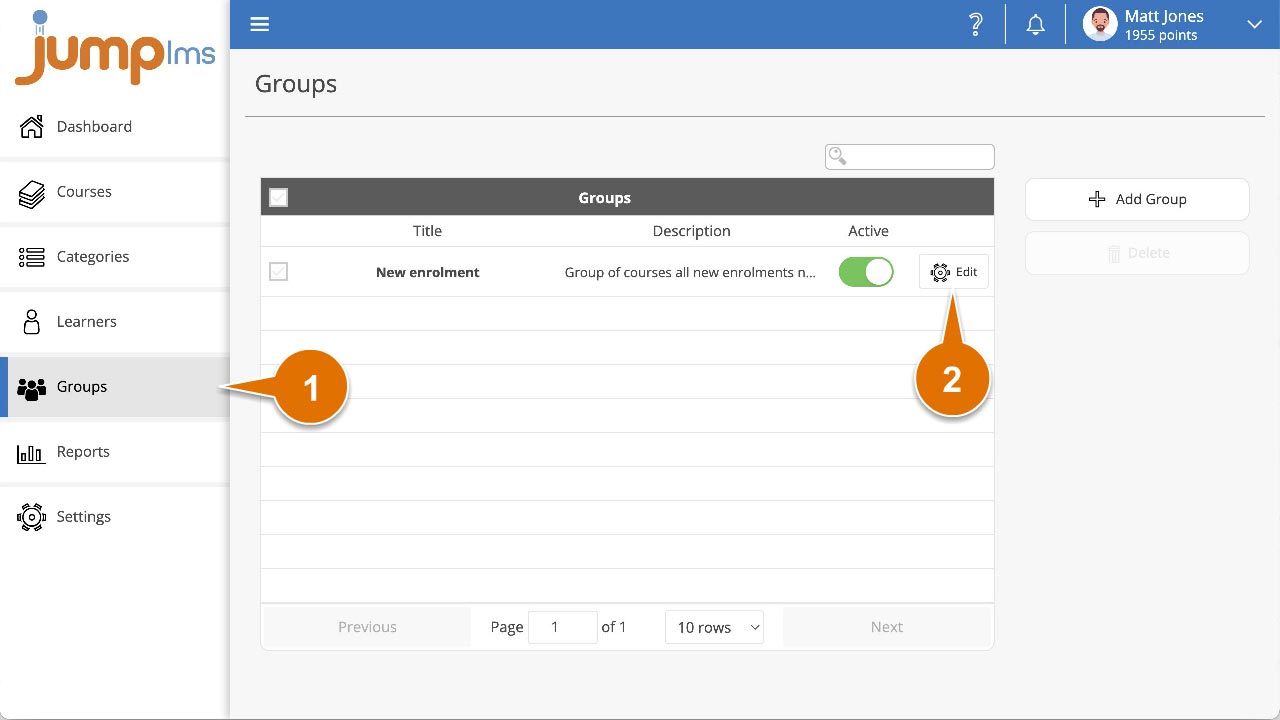
Task: Click the Groups people icon
Action: pyautogui.click(x=32, y=388)
